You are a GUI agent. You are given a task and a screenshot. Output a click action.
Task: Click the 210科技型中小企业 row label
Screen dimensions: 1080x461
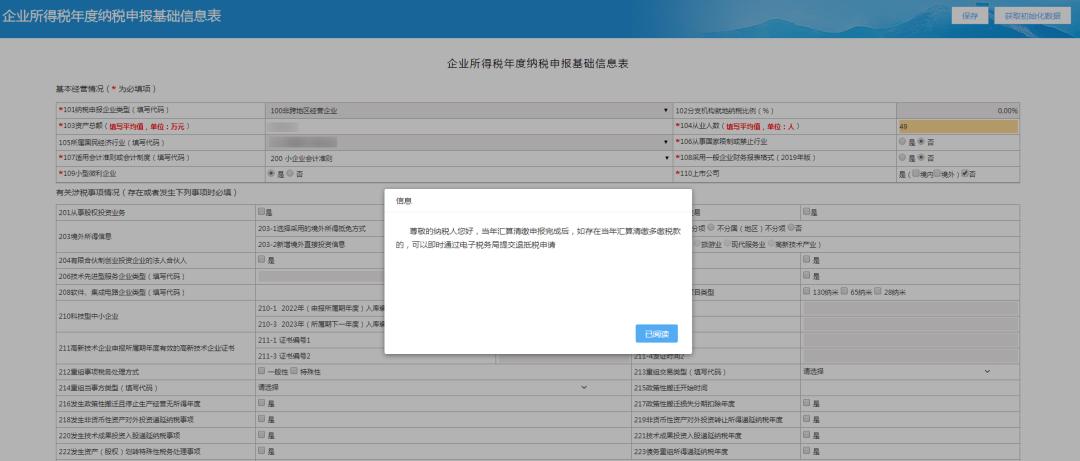click(x=91, y=316)
